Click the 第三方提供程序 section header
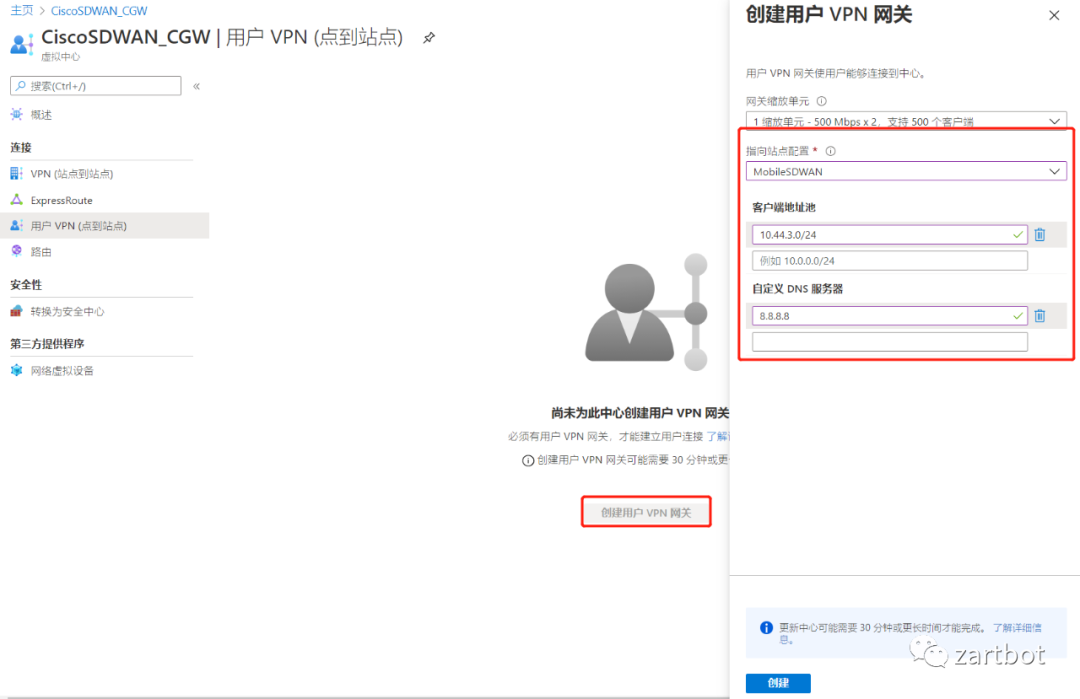The height and width of the screenshot is (699, 1080). (47, 344)
